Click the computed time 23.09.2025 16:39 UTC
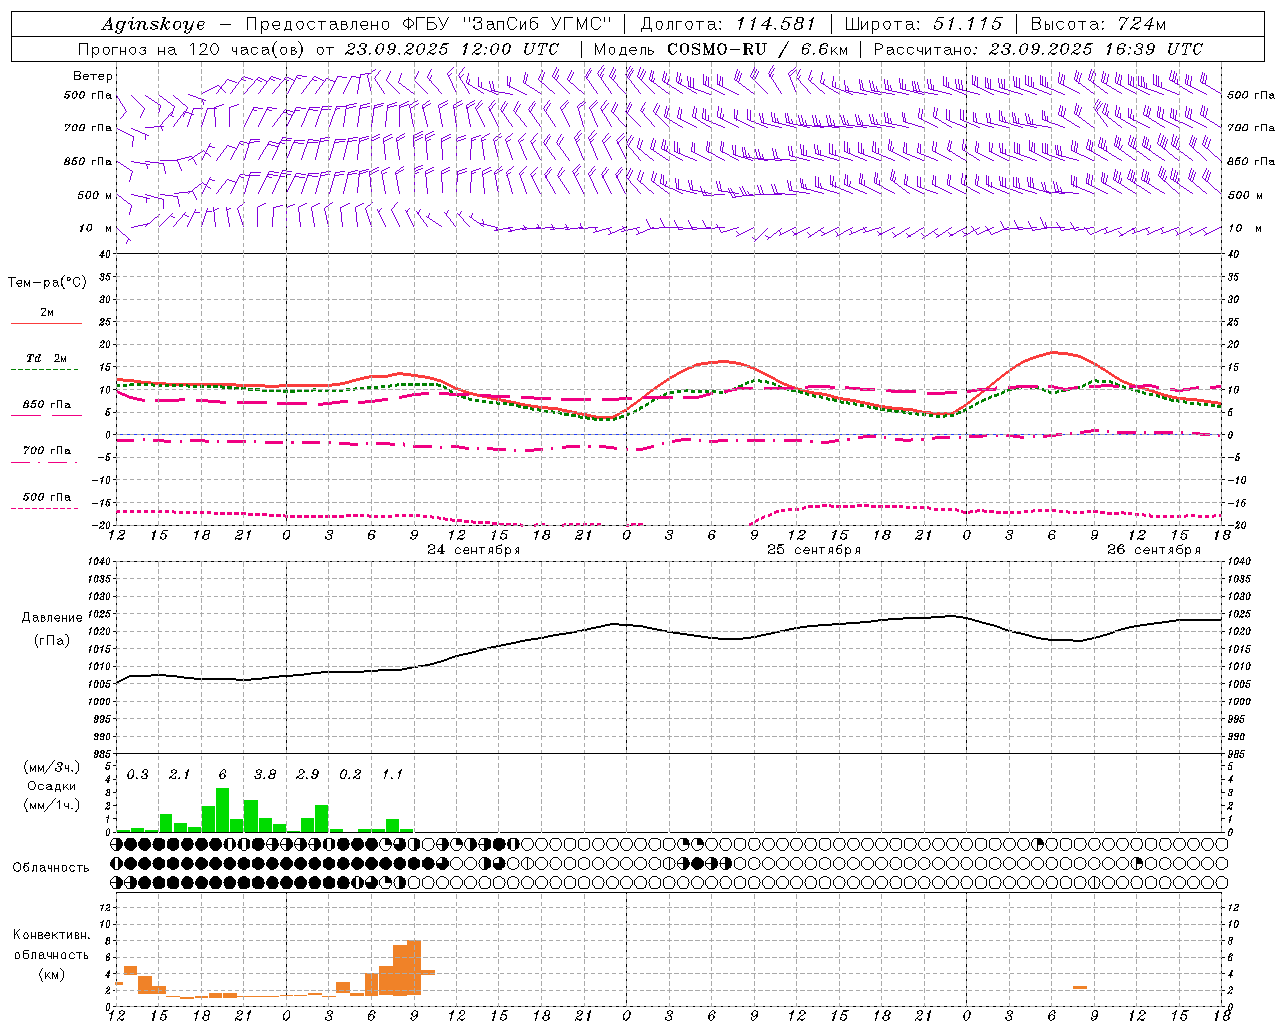1280x1024 pixels. (1096, 49)
